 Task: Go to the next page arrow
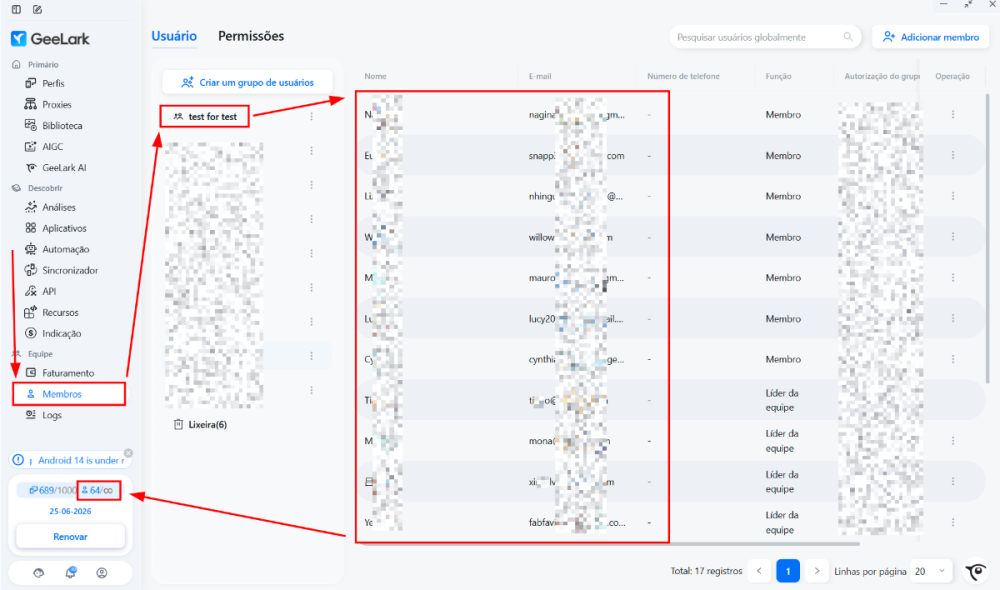click(x=816, y=571)
